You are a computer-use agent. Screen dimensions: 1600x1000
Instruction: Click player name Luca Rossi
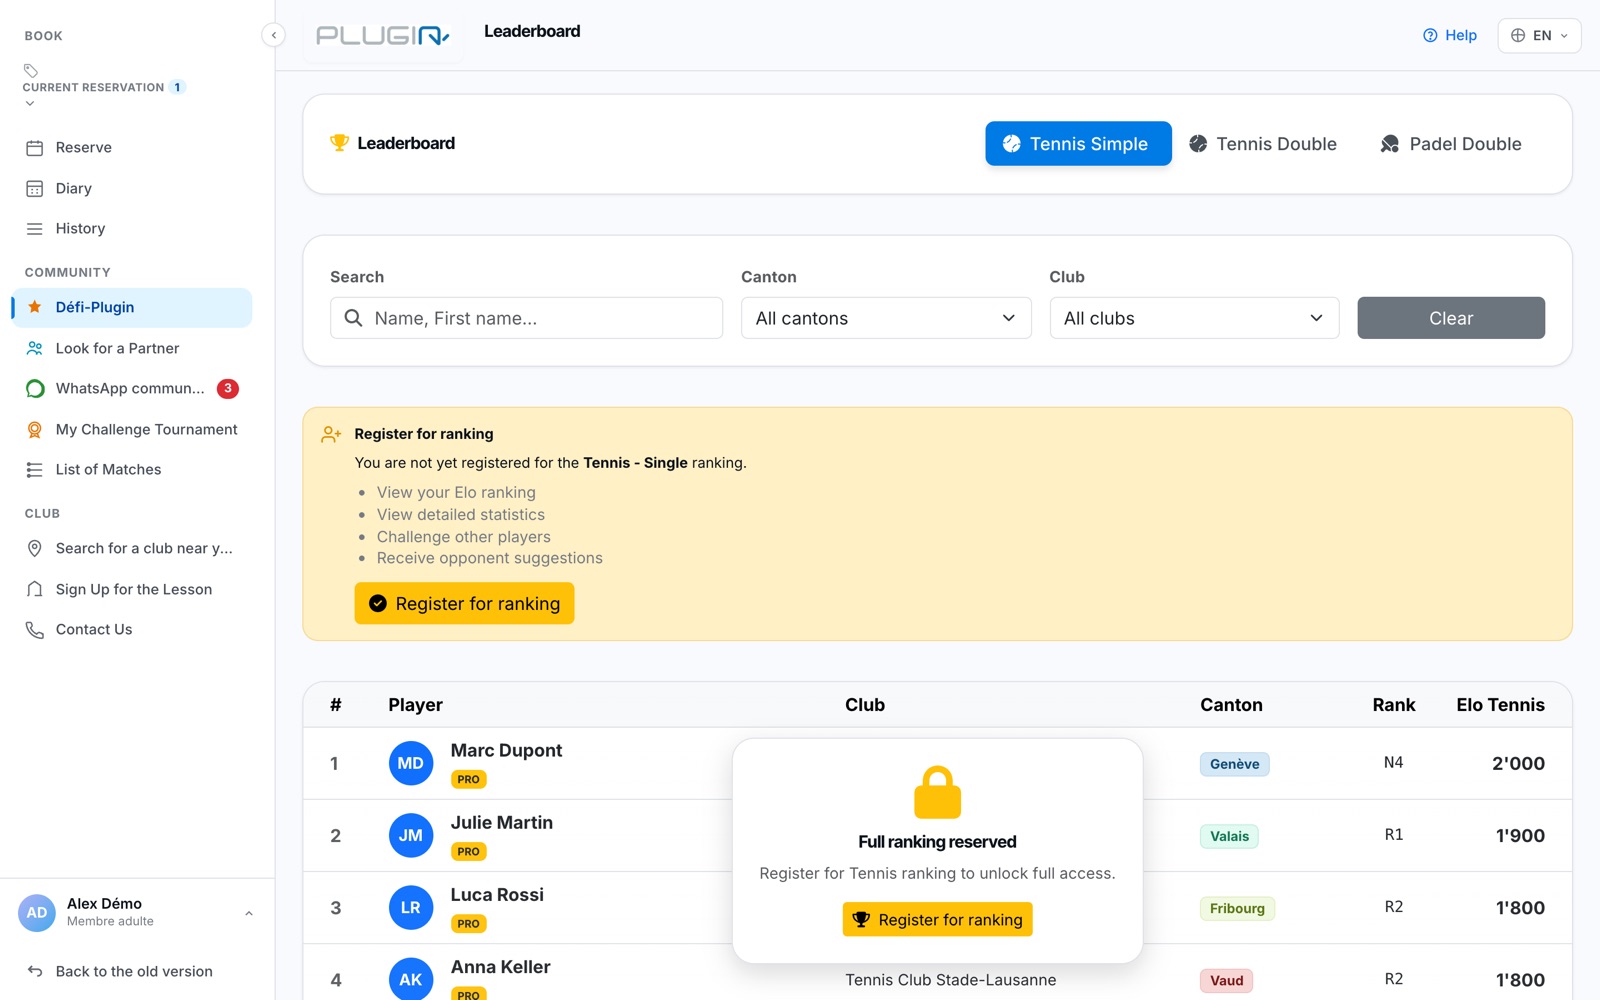(497, 894)
